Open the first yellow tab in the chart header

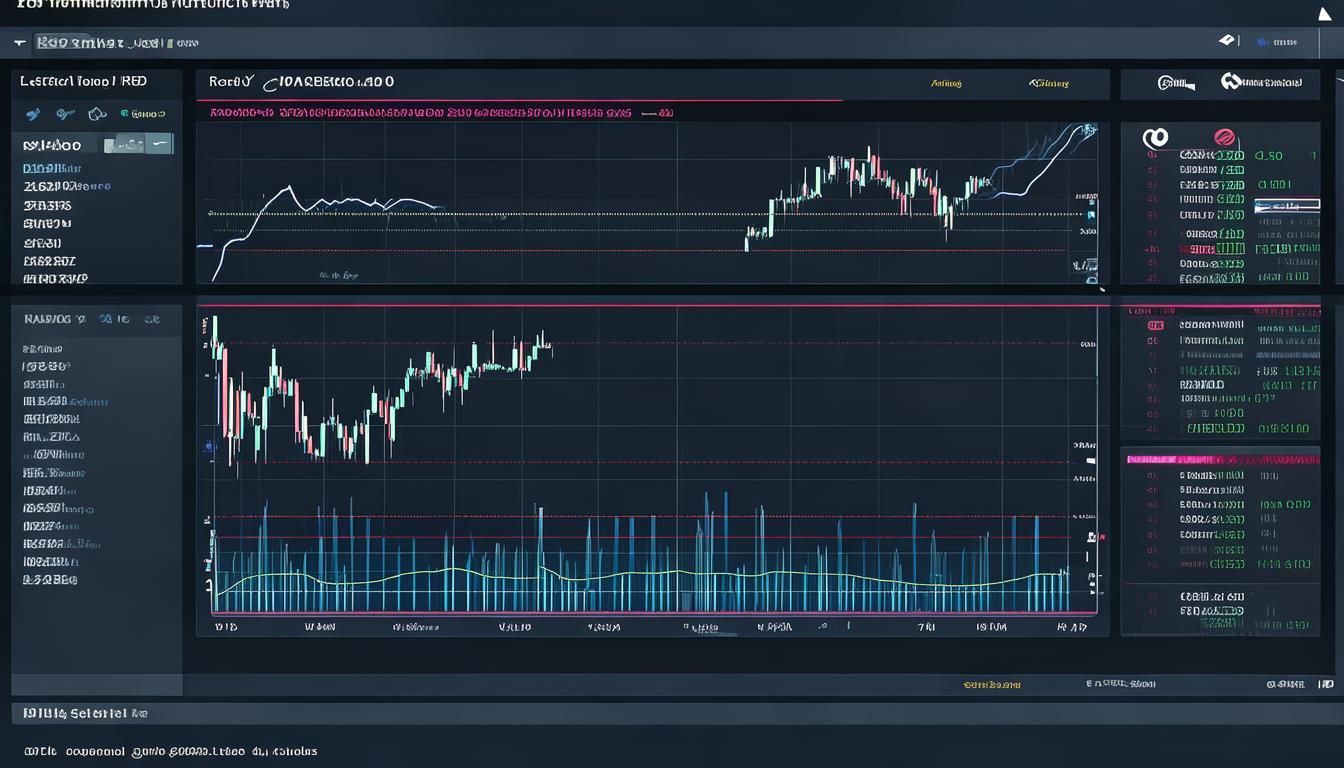click(x=946, y=84)
